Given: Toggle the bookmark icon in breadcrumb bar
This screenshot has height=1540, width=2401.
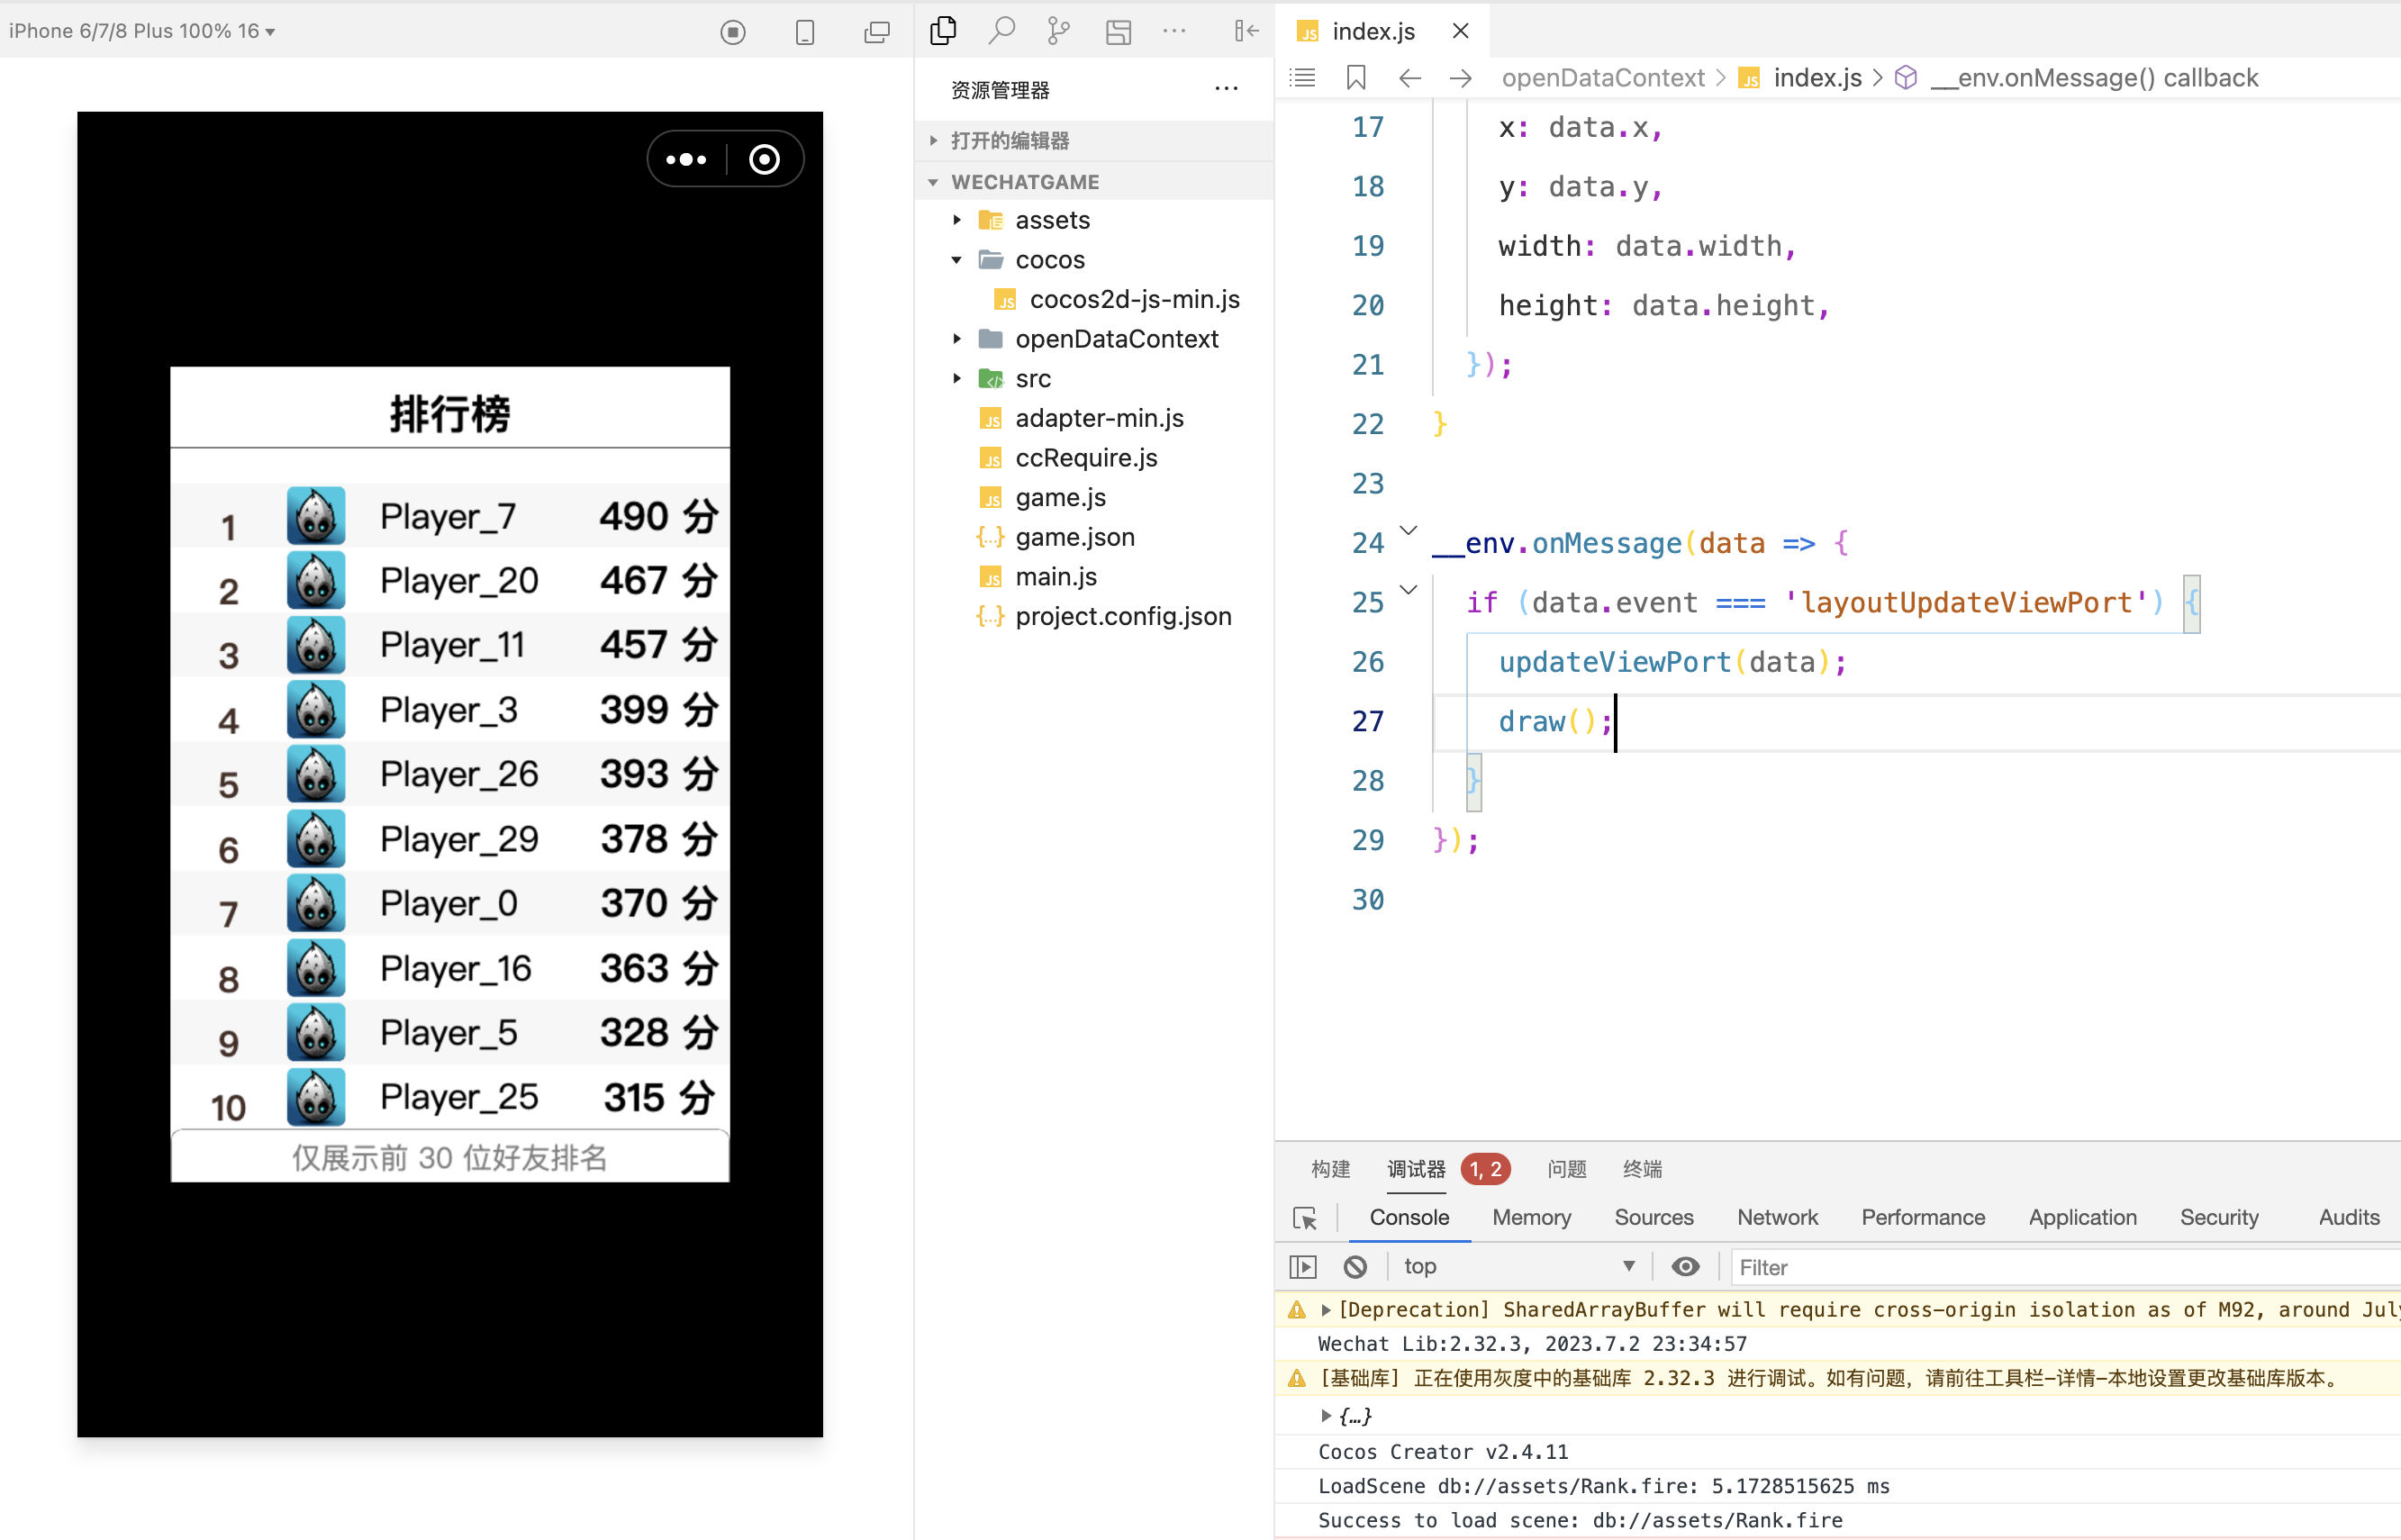Looking at the screenshot, I should coord(1356,77).
